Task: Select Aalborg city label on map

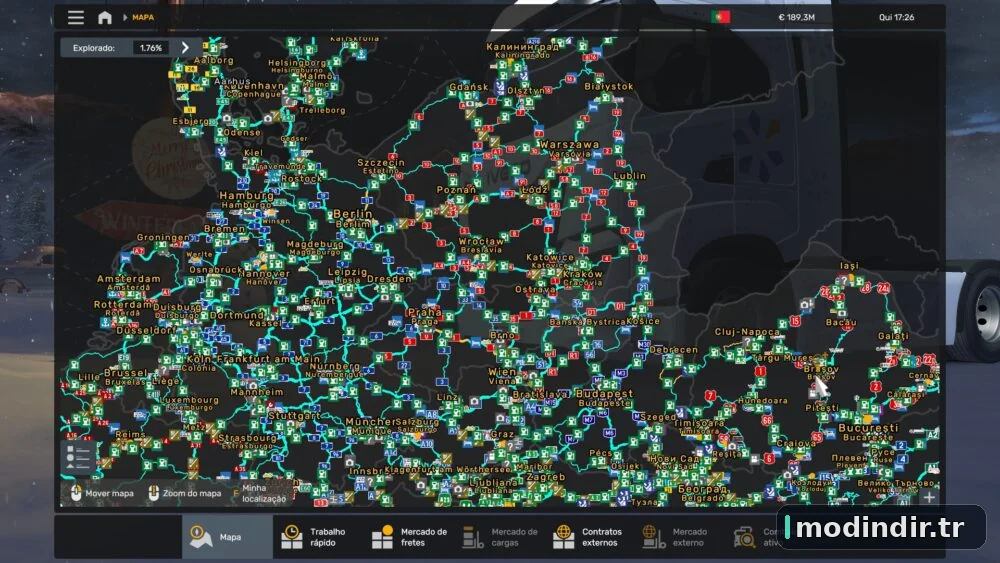Action: [x=214, y=61]
